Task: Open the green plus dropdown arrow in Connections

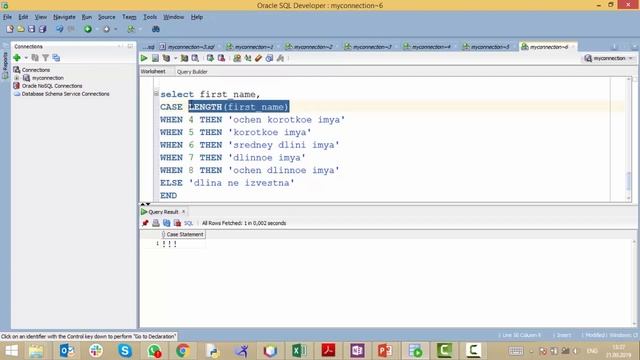Action: click(x=26, y=58)
